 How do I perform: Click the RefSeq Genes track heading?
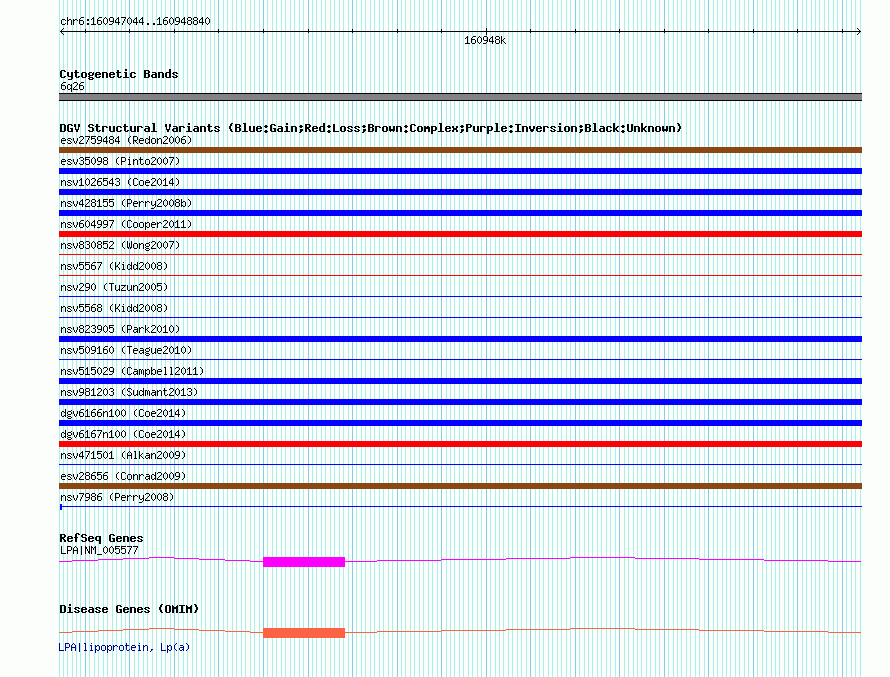click(101, 538)
